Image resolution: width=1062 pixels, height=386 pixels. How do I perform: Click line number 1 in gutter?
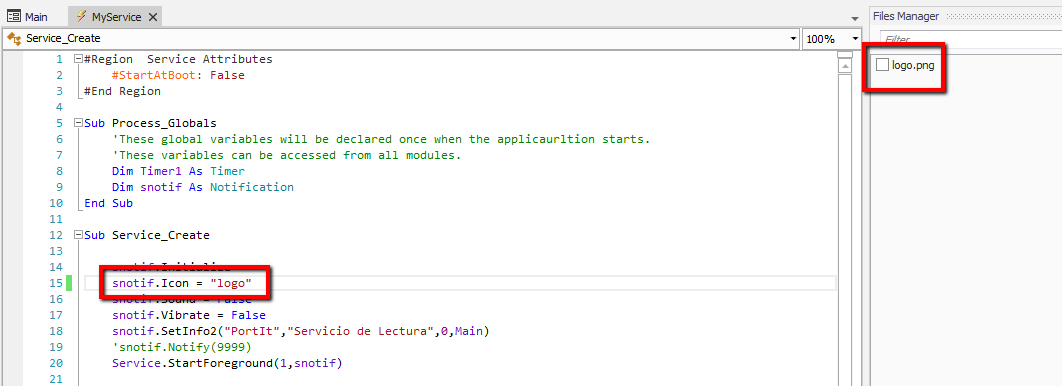[x=59, y=59]
